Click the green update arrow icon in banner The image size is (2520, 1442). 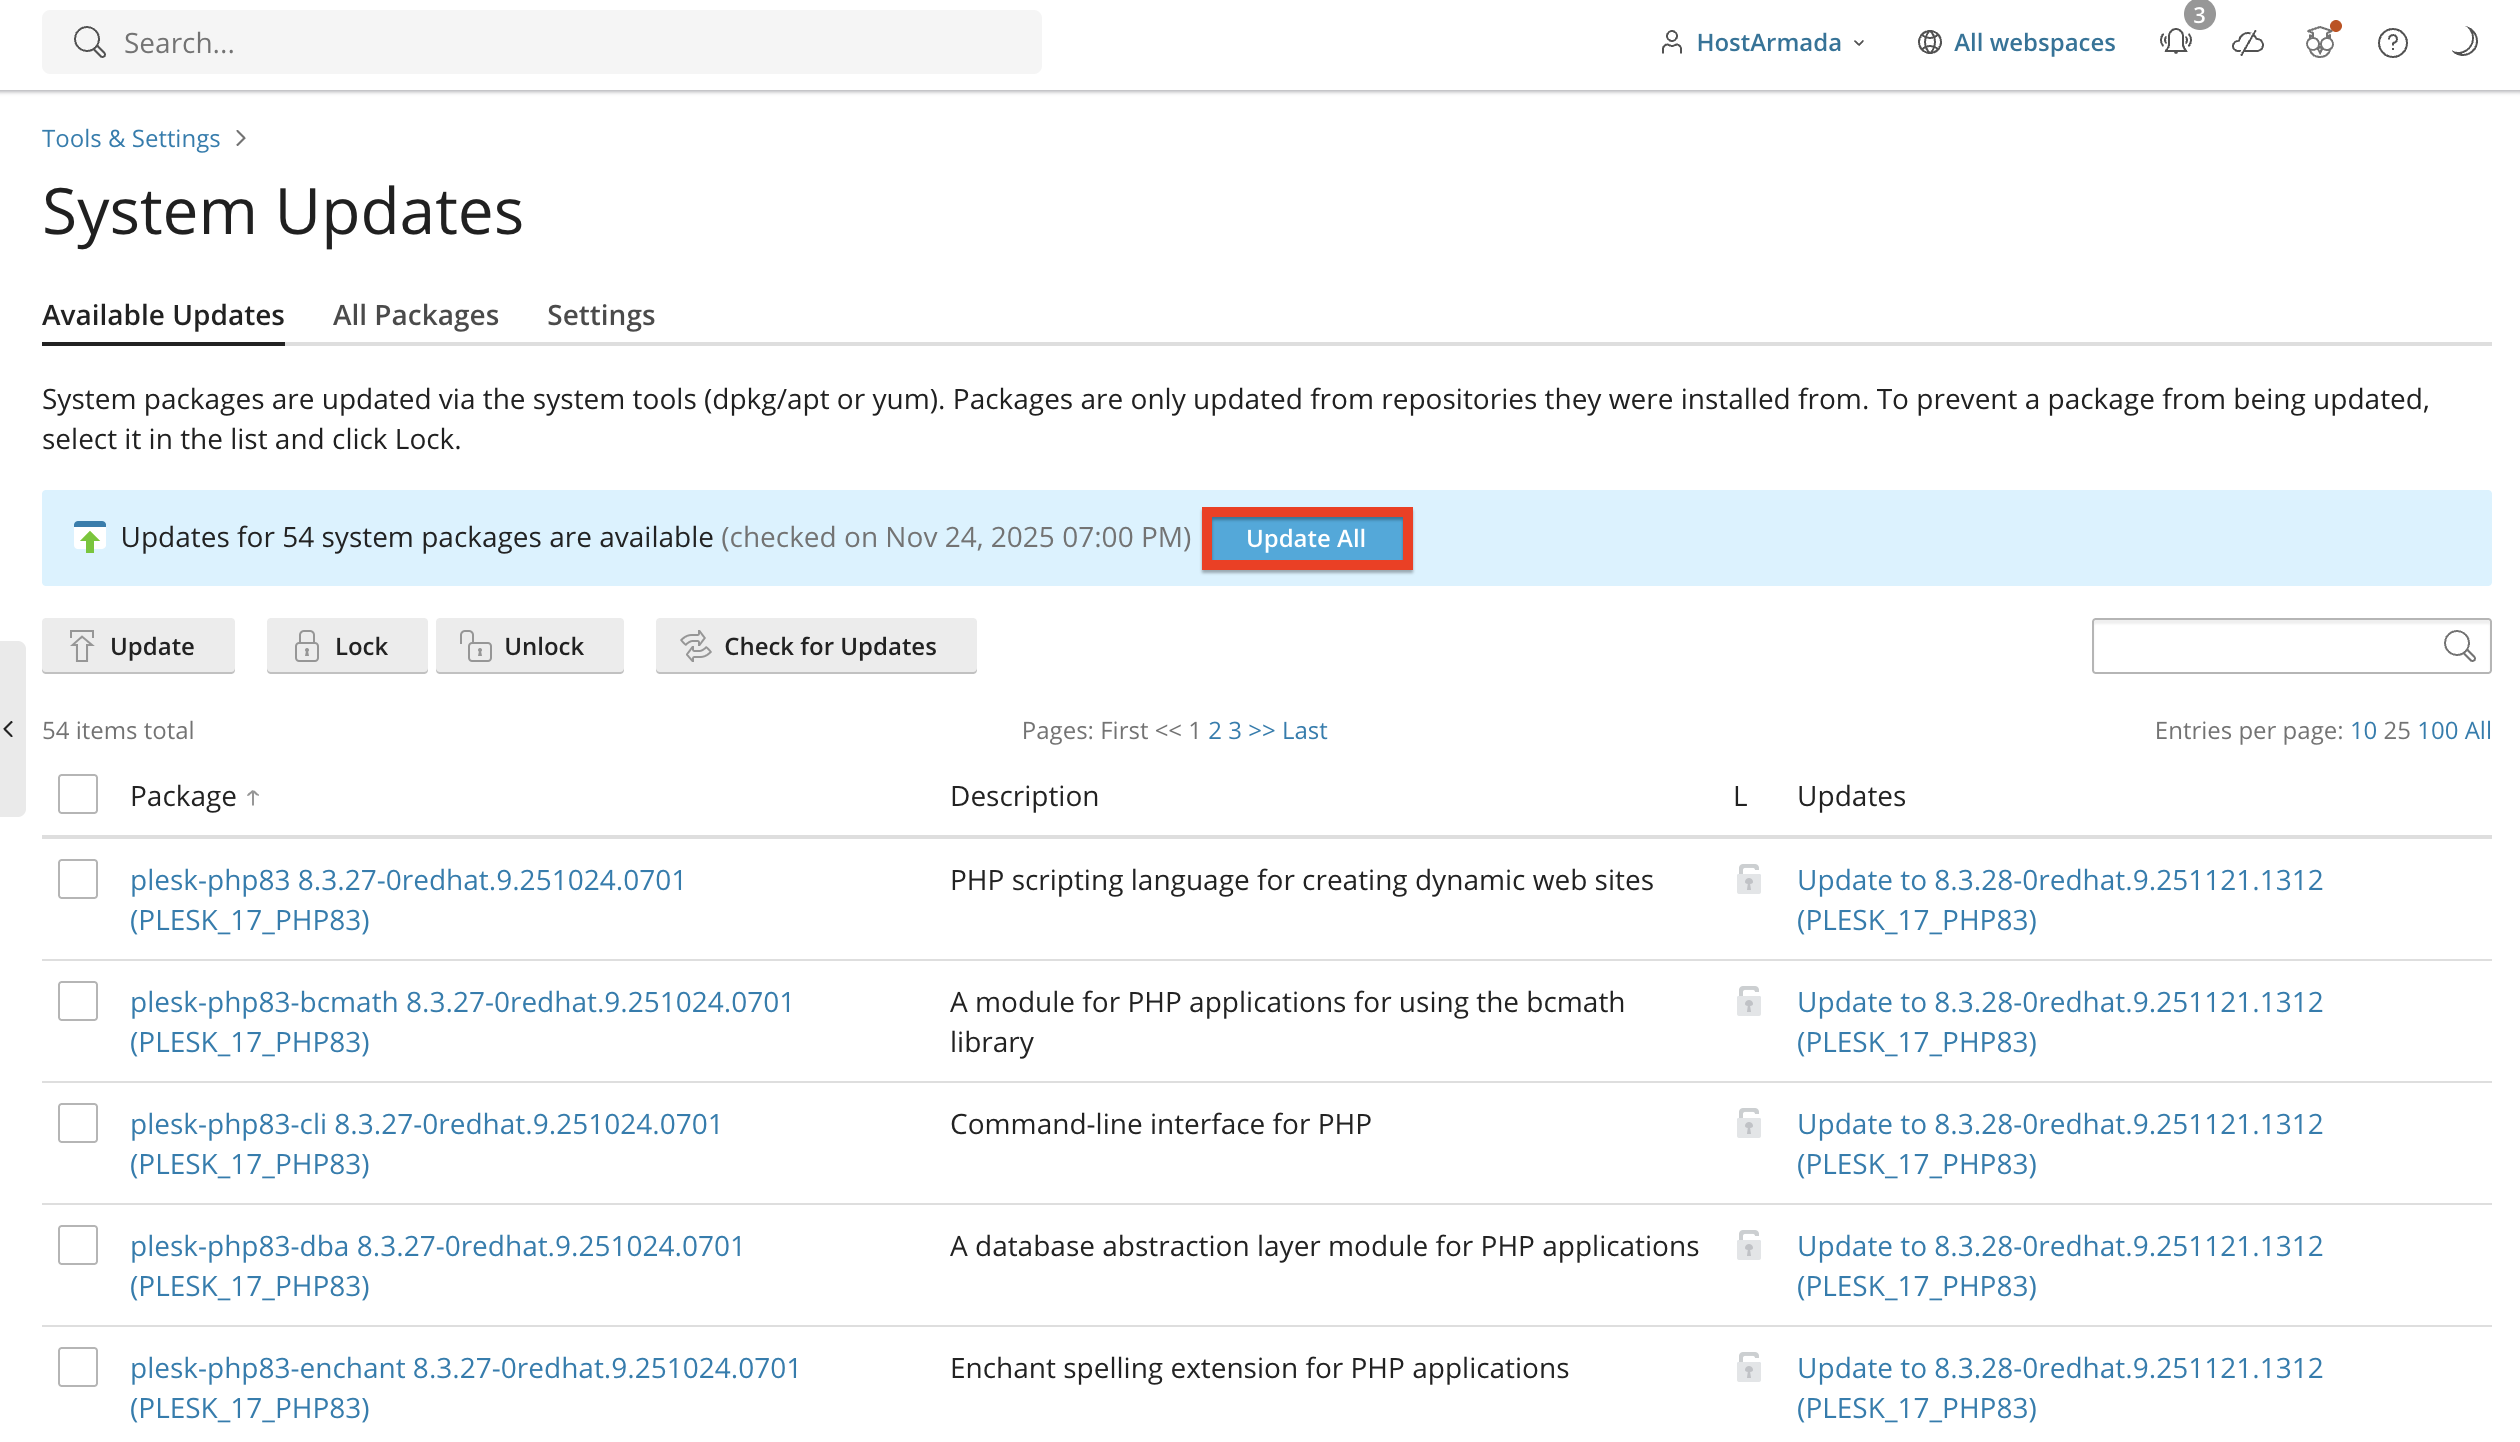(90, 537)
